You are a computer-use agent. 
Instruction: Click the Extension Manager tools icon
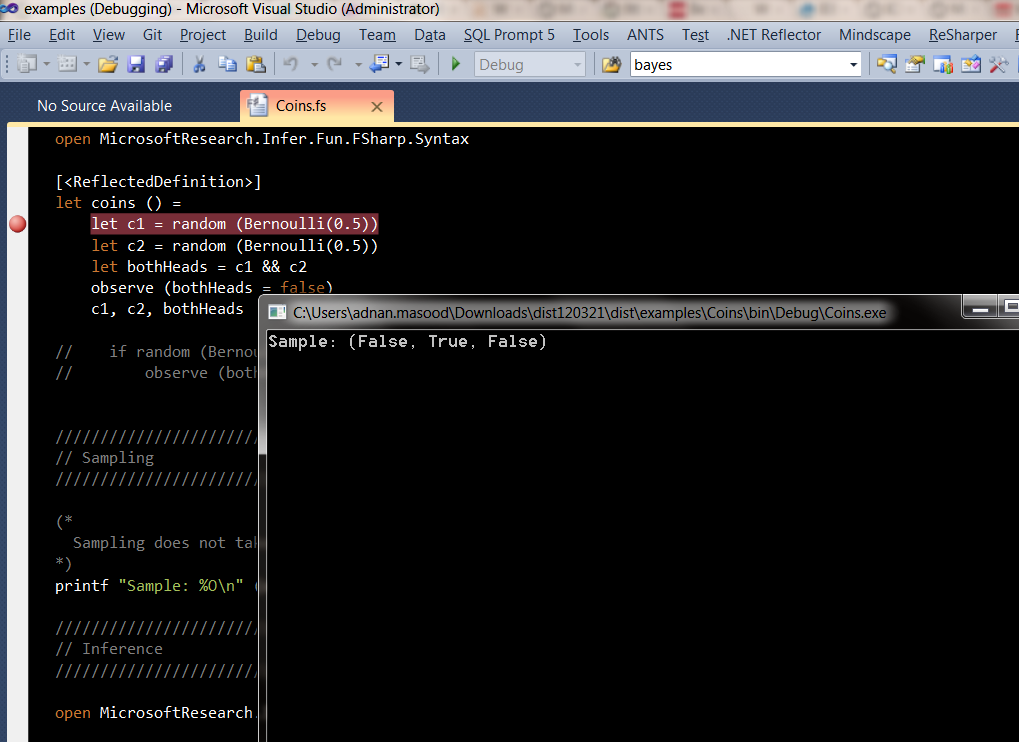pos(999,64)
